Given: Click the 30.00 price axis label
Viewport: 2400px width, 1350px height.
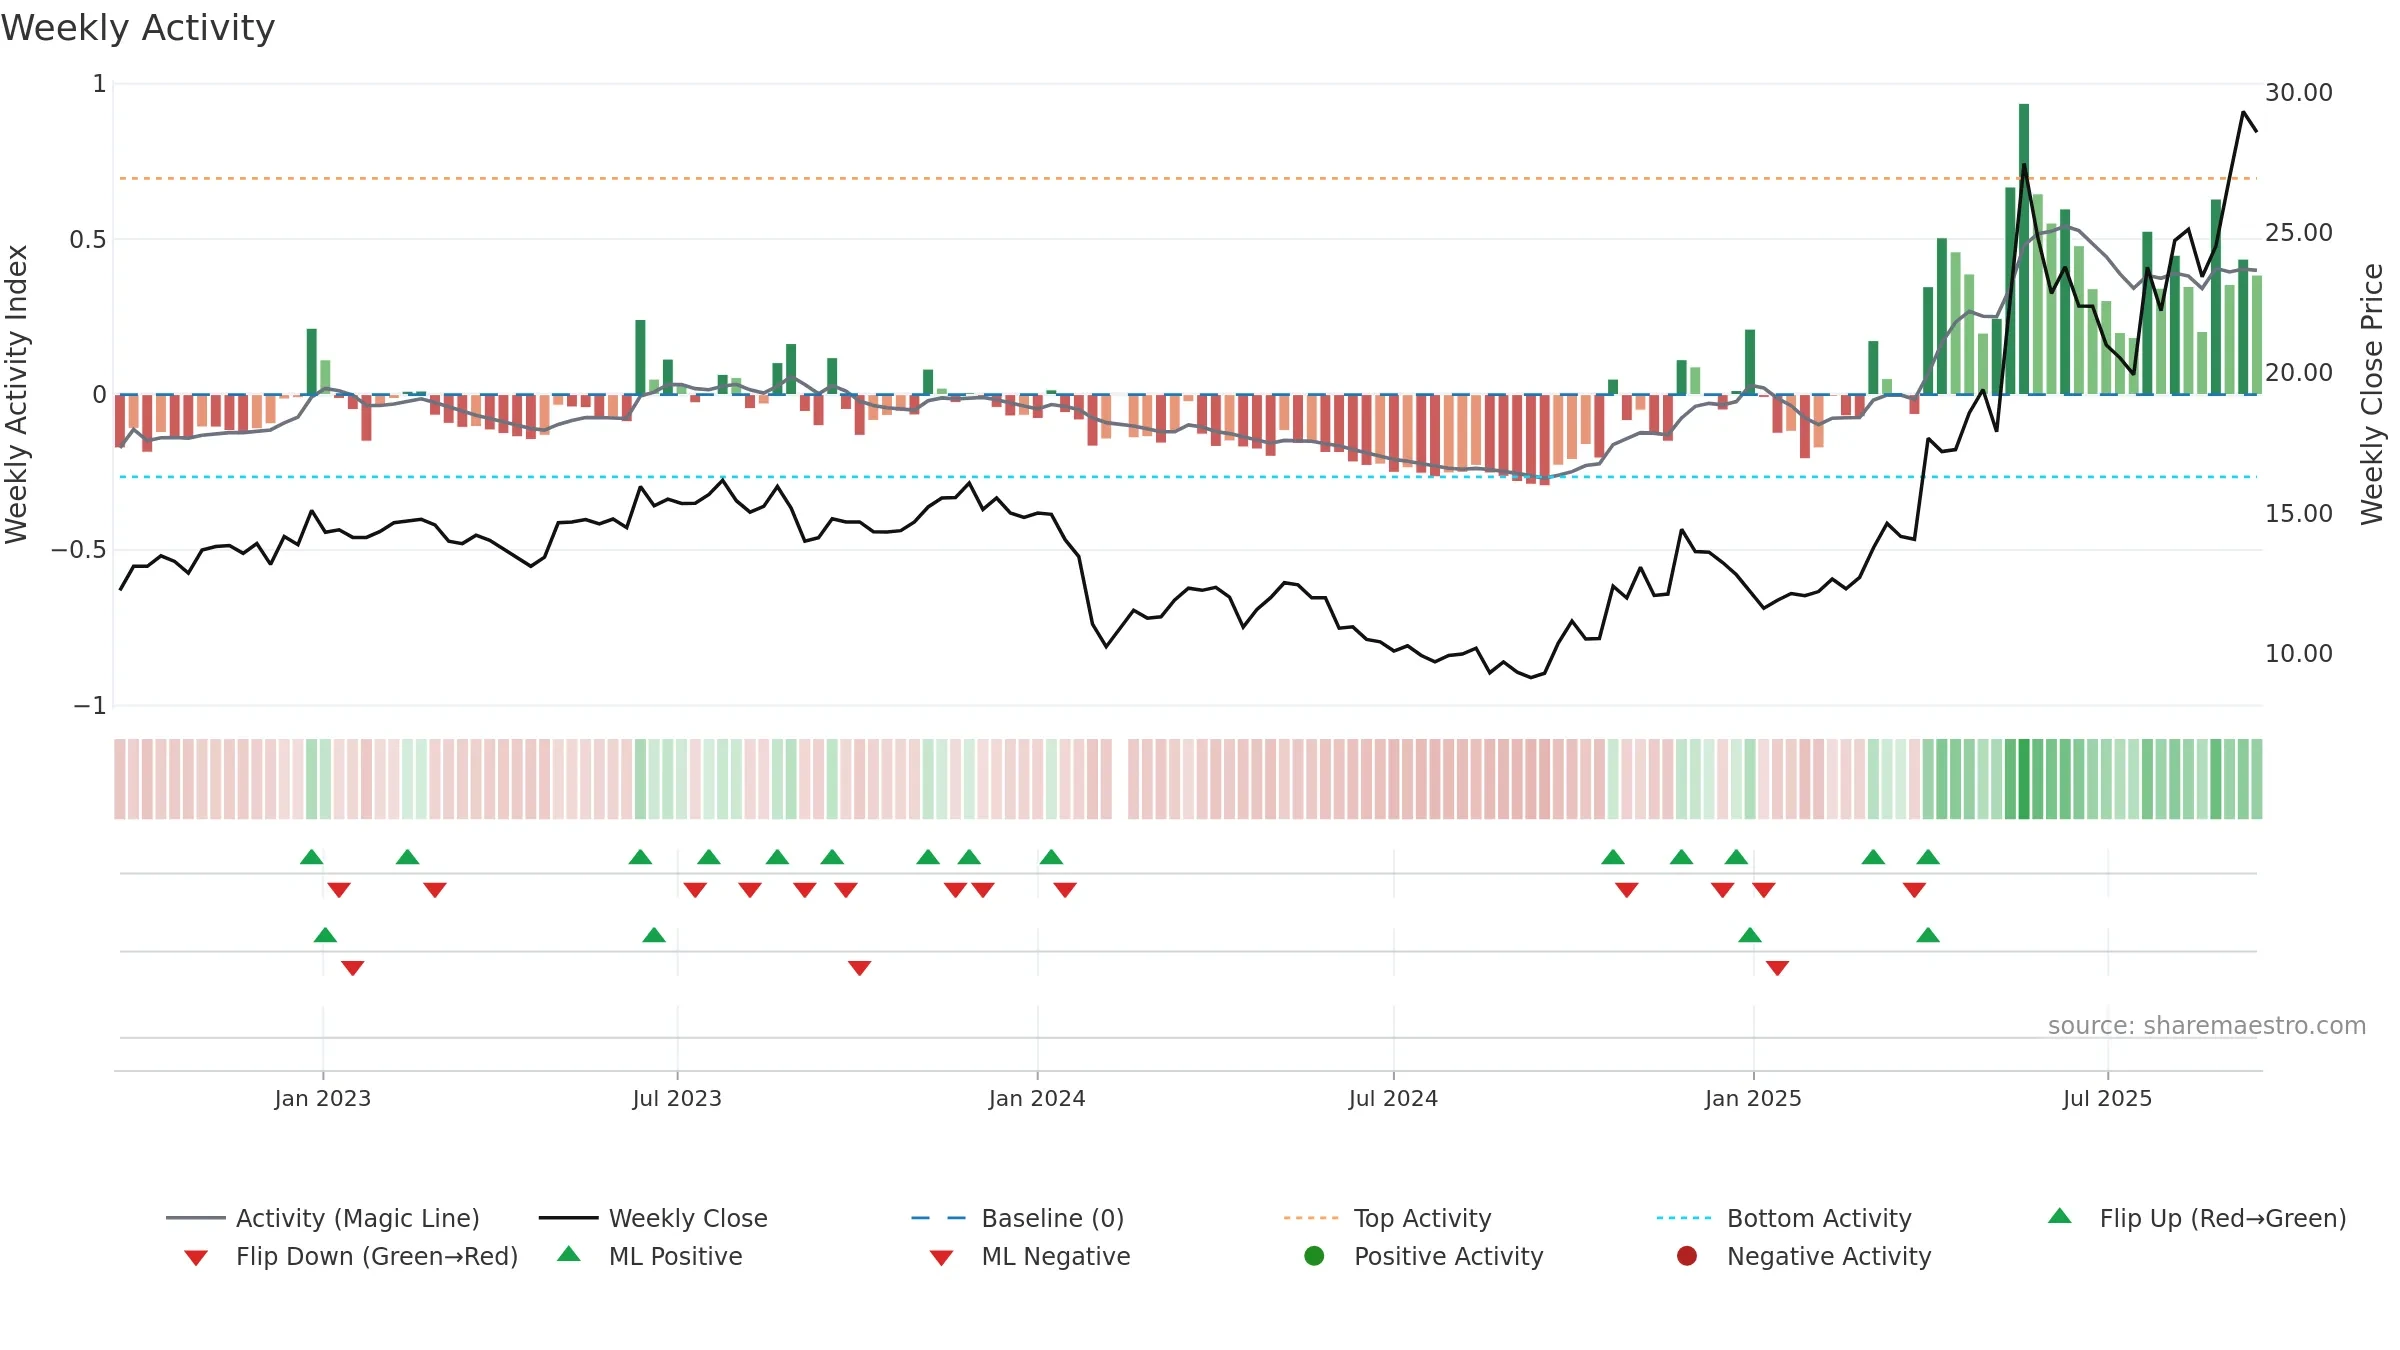Looking at the screenshot, I should [2299, 92].
